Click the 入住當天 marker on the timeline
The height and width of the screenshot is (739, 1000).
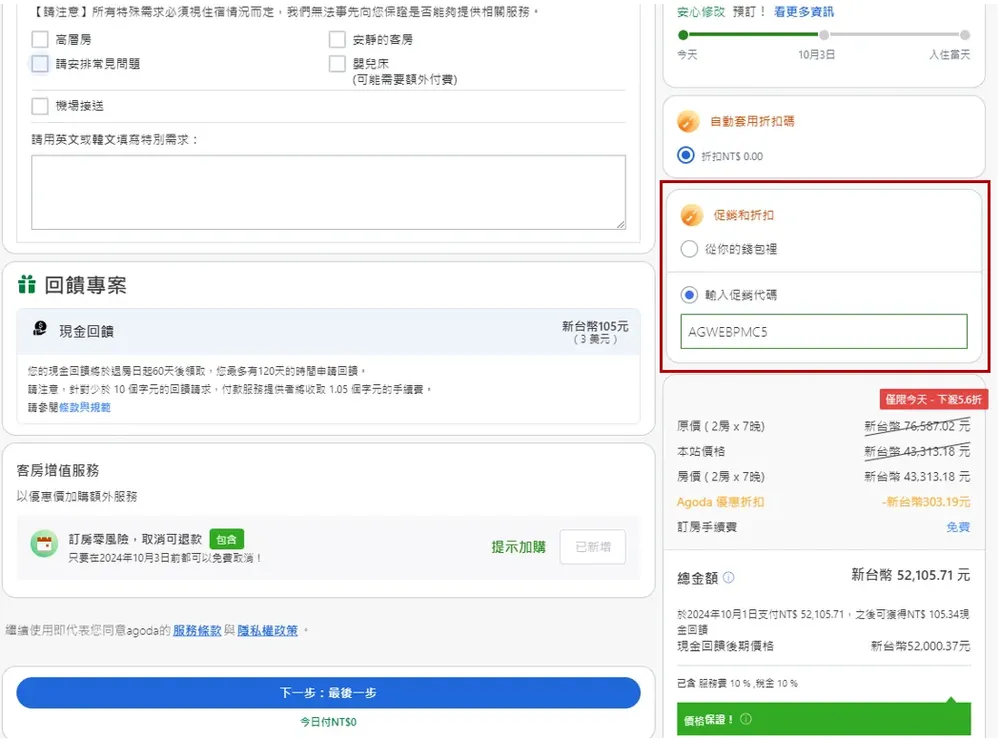(x=965, y=34)
